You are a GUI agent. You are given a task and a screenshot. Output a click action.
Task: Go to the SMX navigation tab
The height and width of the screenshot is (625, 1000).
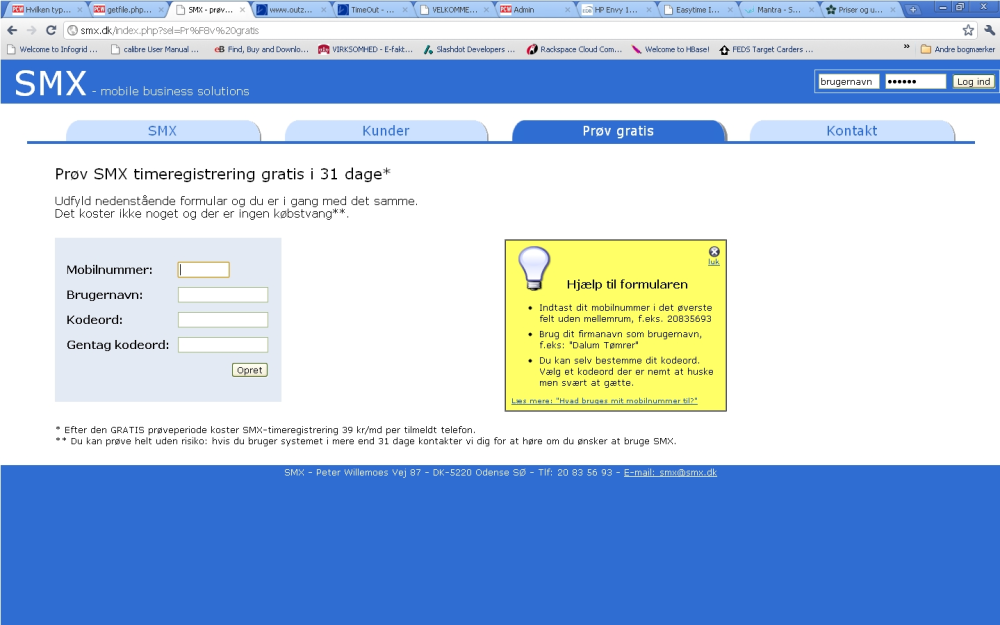[163, 131]
